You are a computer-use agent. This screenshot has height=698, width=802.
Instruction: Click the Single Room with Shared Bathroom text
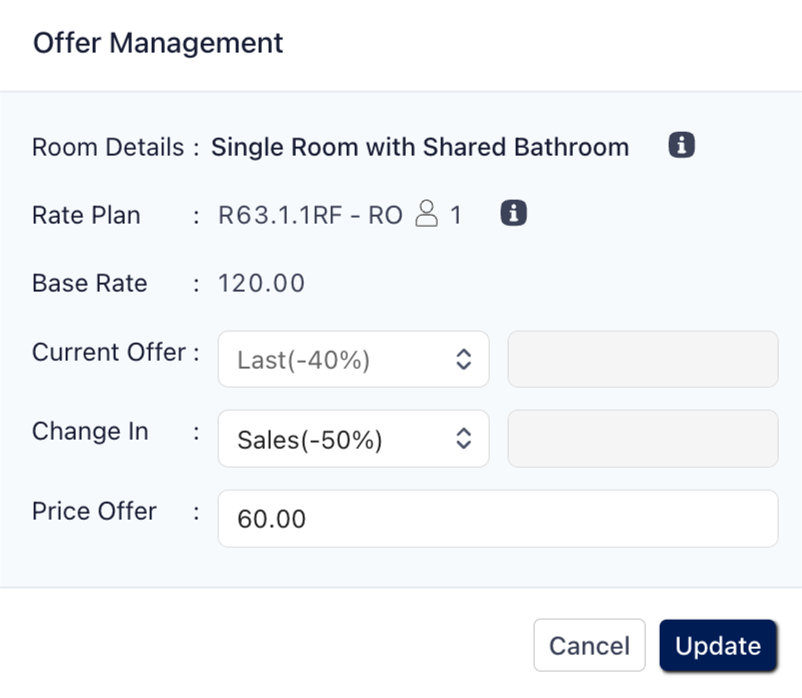point(420,148)
